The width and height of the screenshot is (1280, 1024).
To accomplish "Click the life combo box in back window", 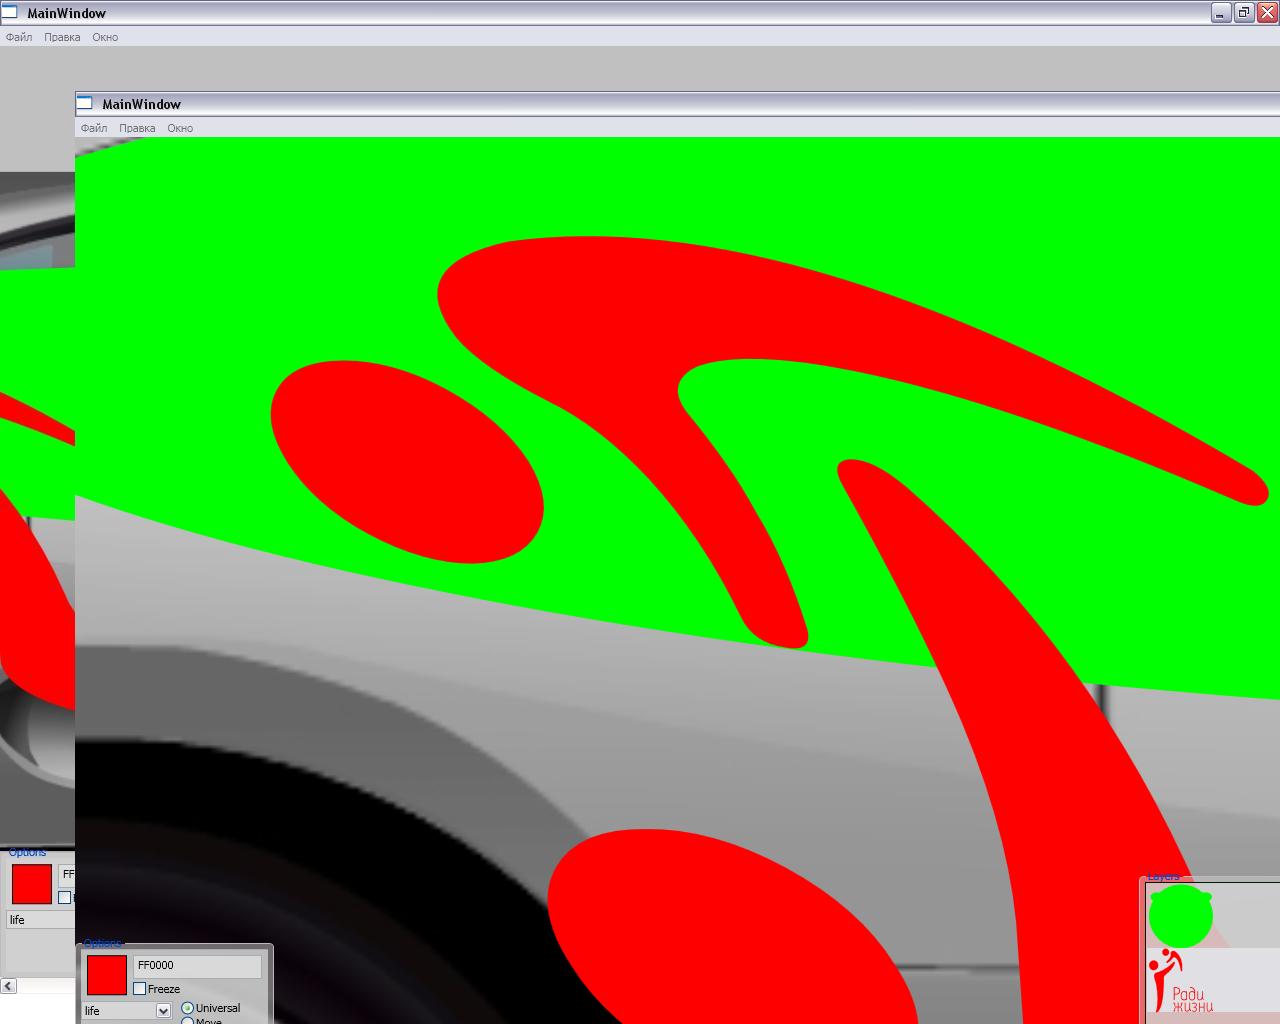I will click(40, 920).
